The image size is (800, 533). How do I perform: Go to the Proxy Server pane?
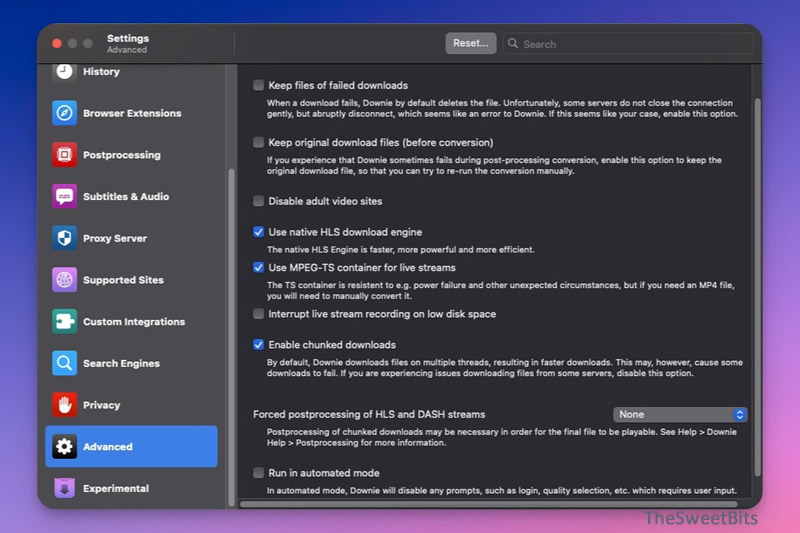click(x=132, y=238)
